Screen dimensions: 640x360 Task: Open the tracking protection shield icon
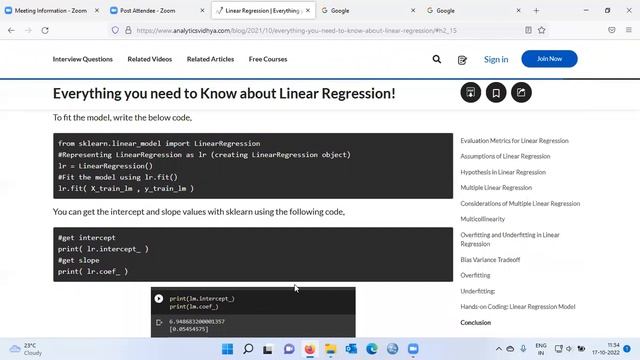[x=115, y=30]
